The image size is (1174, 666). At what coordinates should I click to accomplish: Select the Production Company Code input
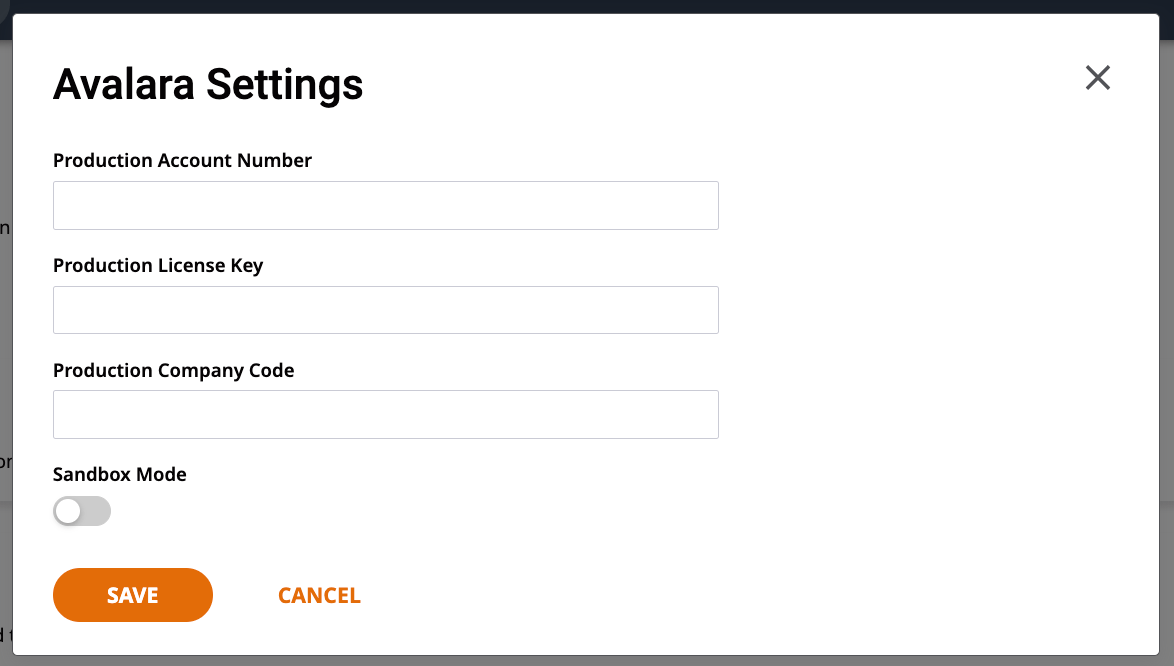(385, 414)
